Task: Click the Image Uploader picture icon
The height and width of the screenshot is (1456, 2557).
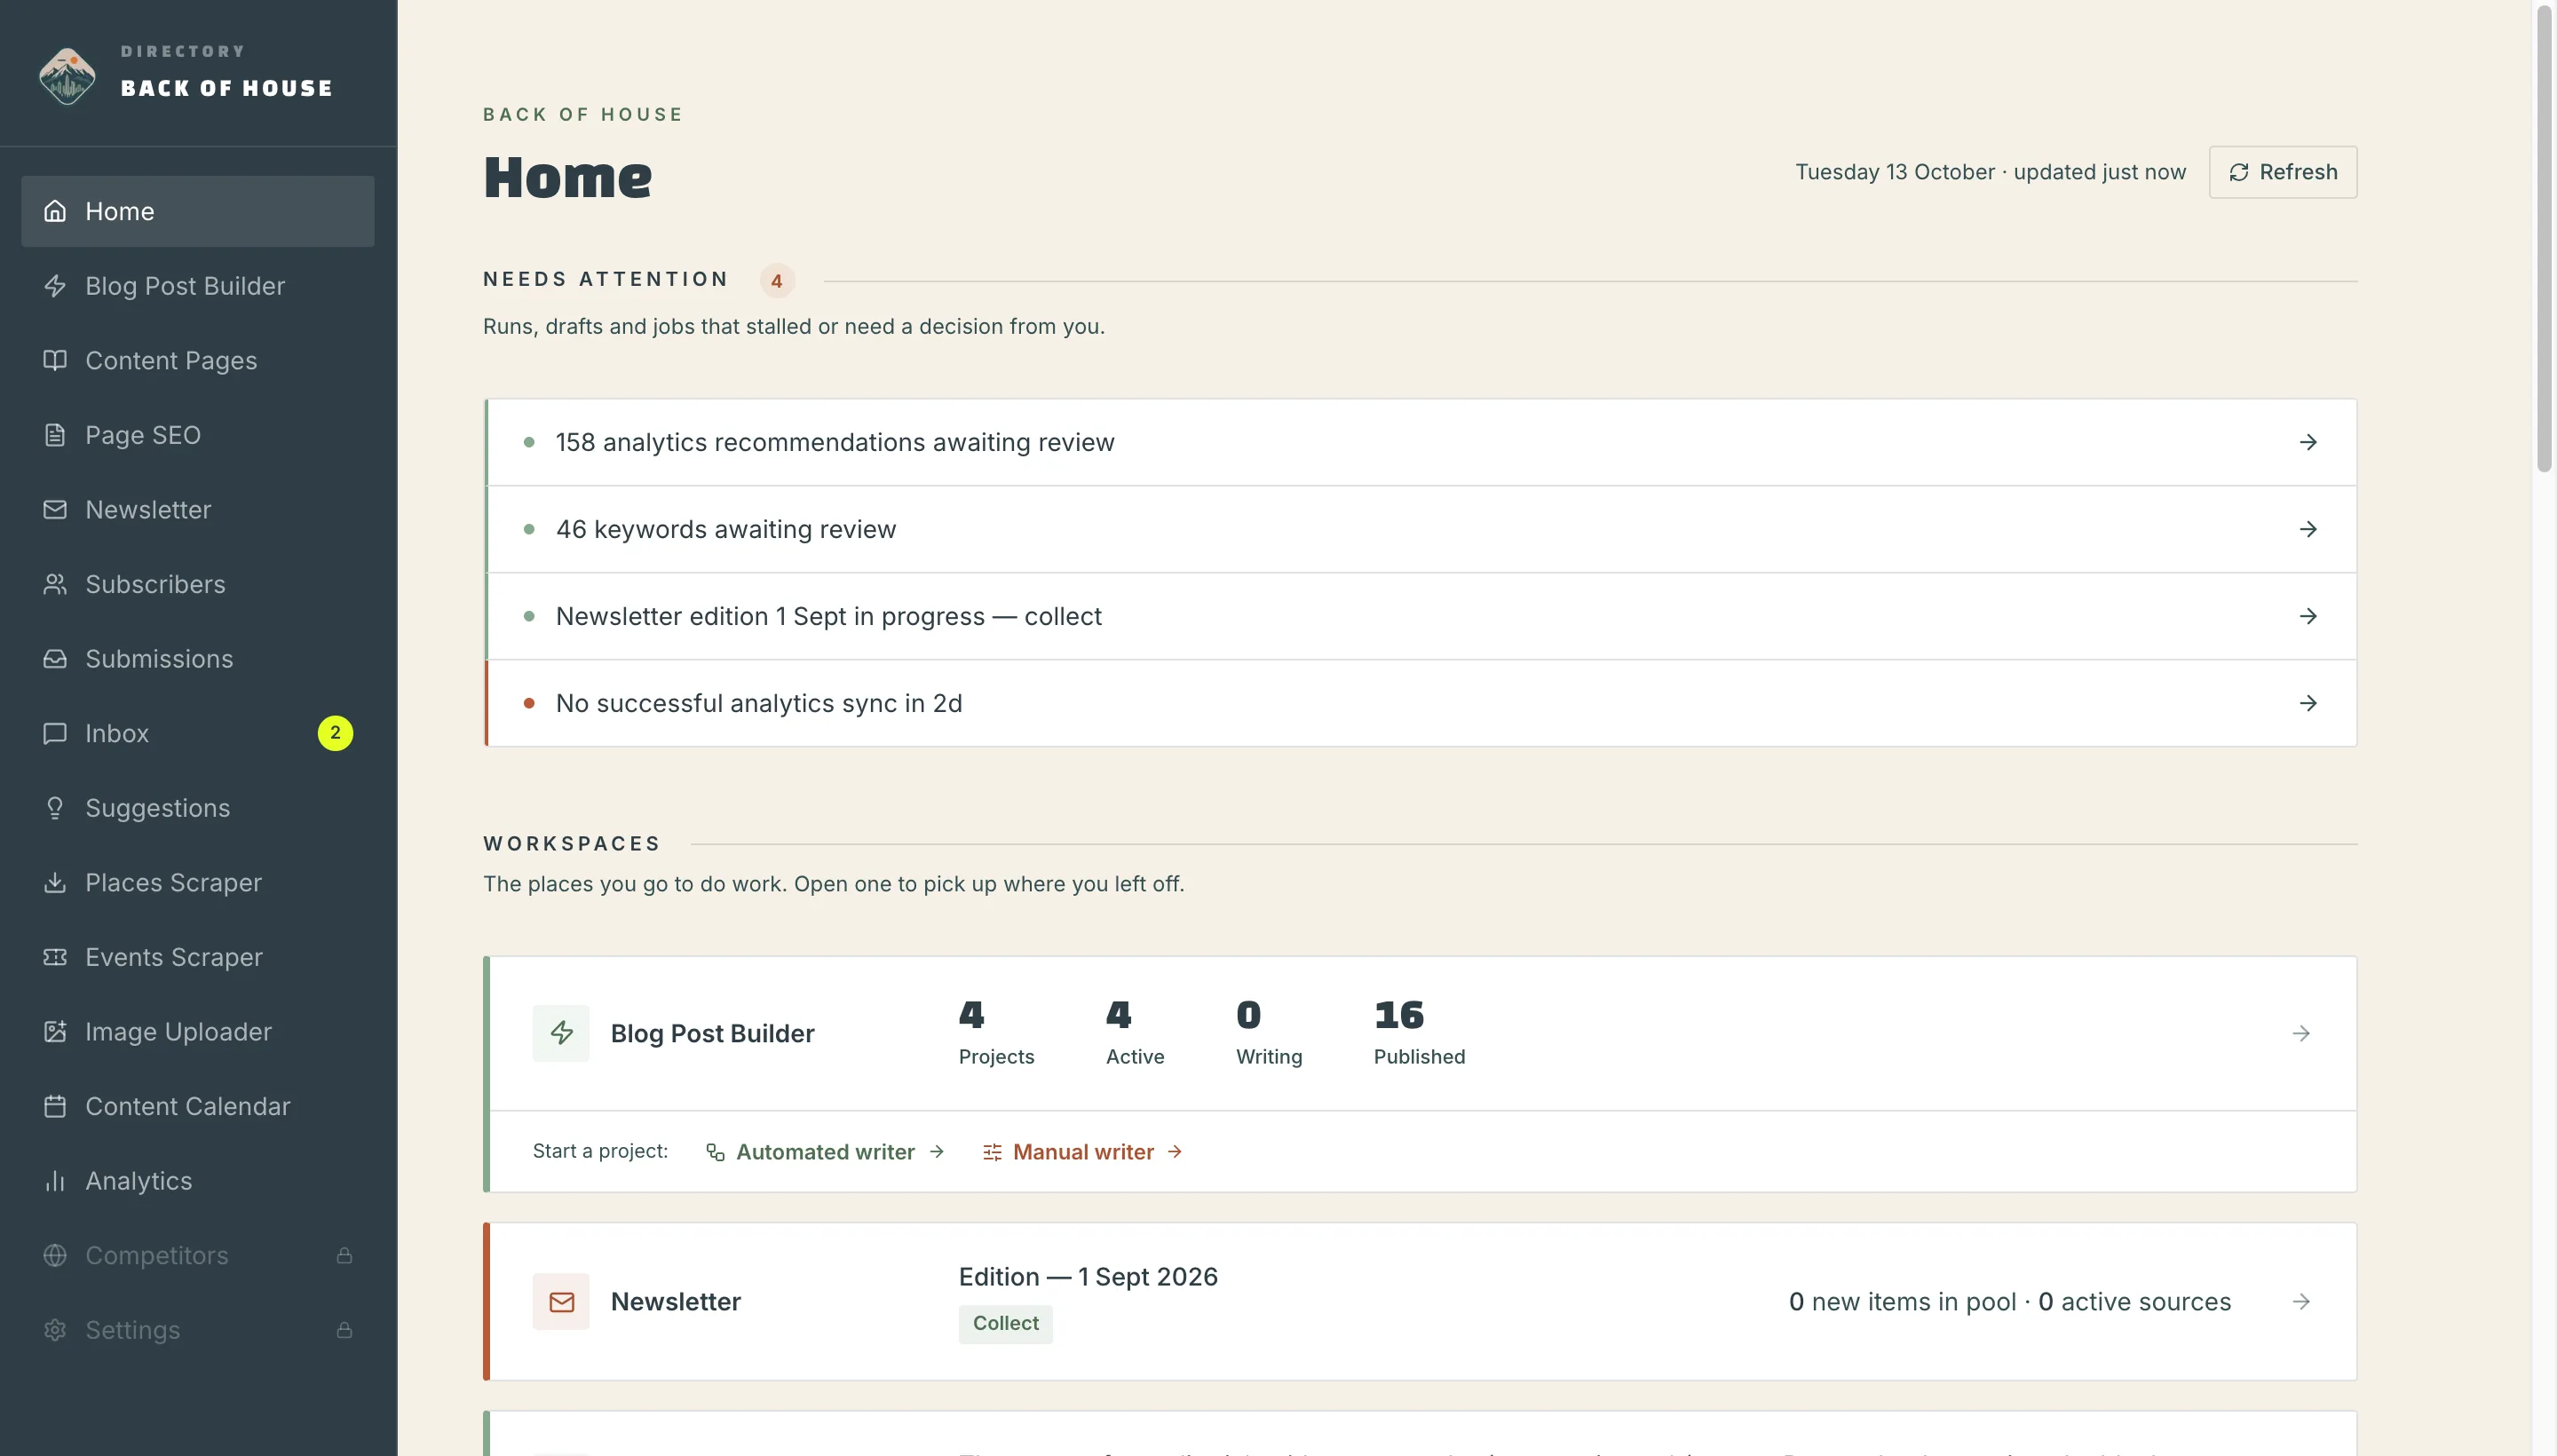Action: point(55,1032)
